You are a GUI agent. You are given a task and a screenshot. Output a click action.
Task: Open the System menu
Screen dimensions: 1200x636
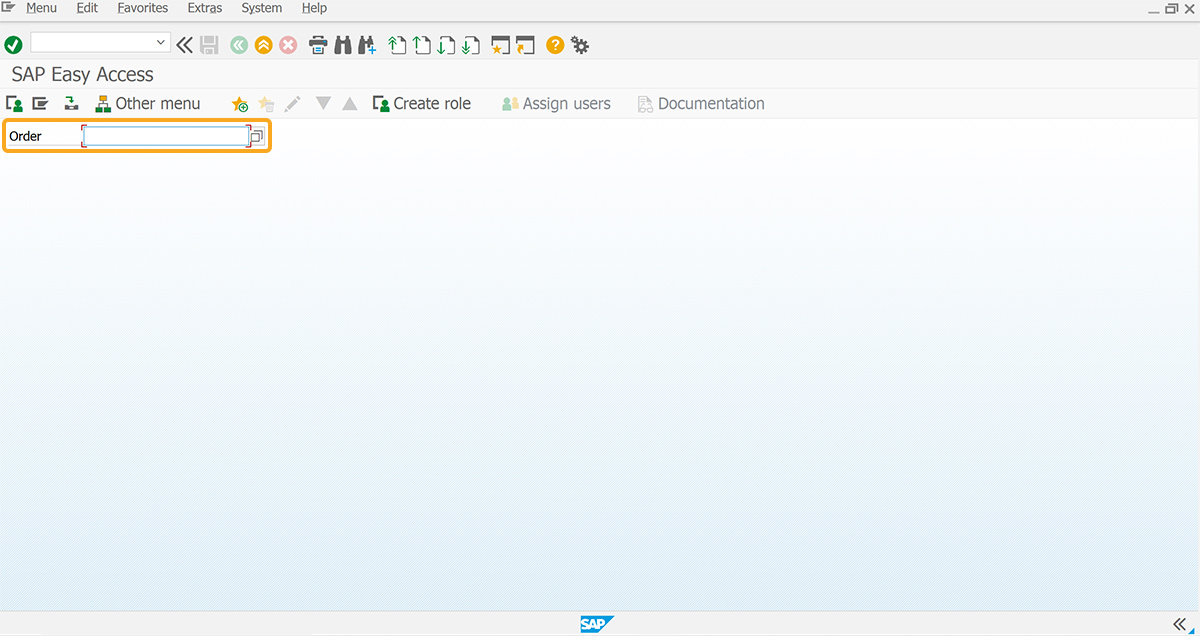click(262, 8)
